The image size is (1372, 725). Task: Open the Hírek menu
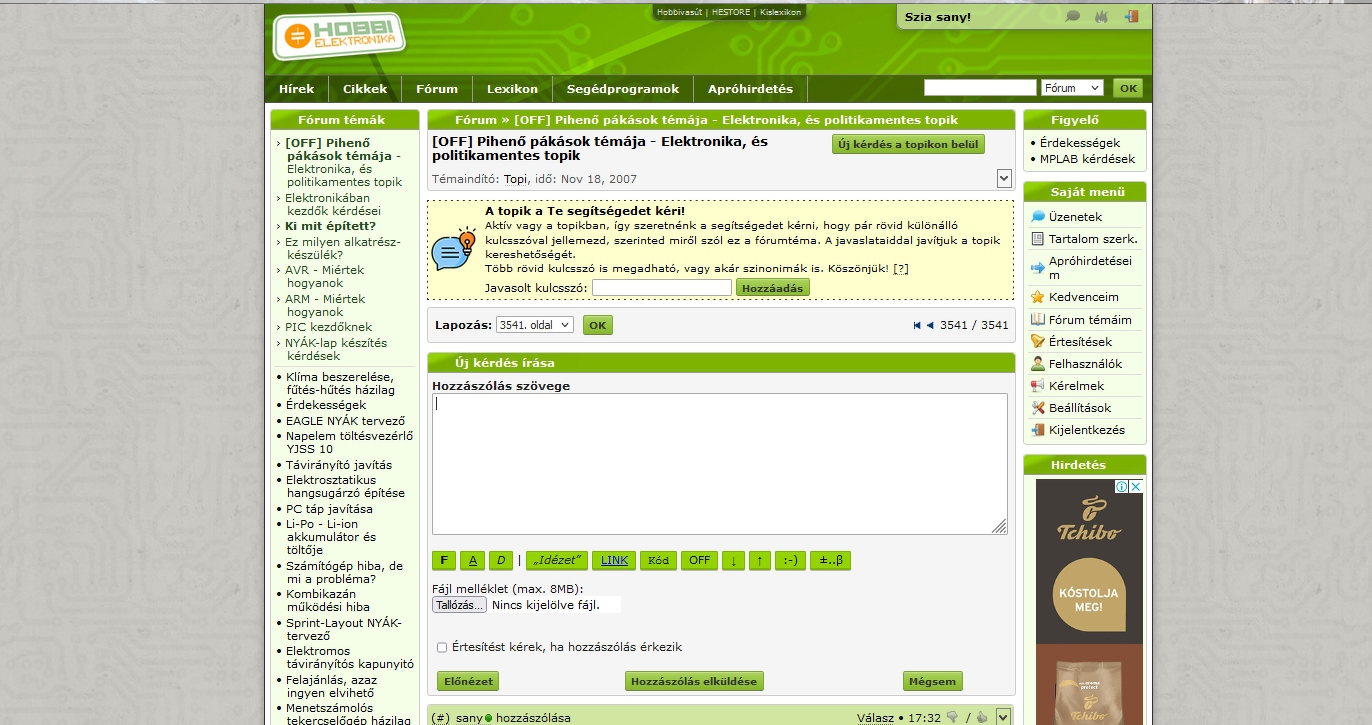coord(297,89)
